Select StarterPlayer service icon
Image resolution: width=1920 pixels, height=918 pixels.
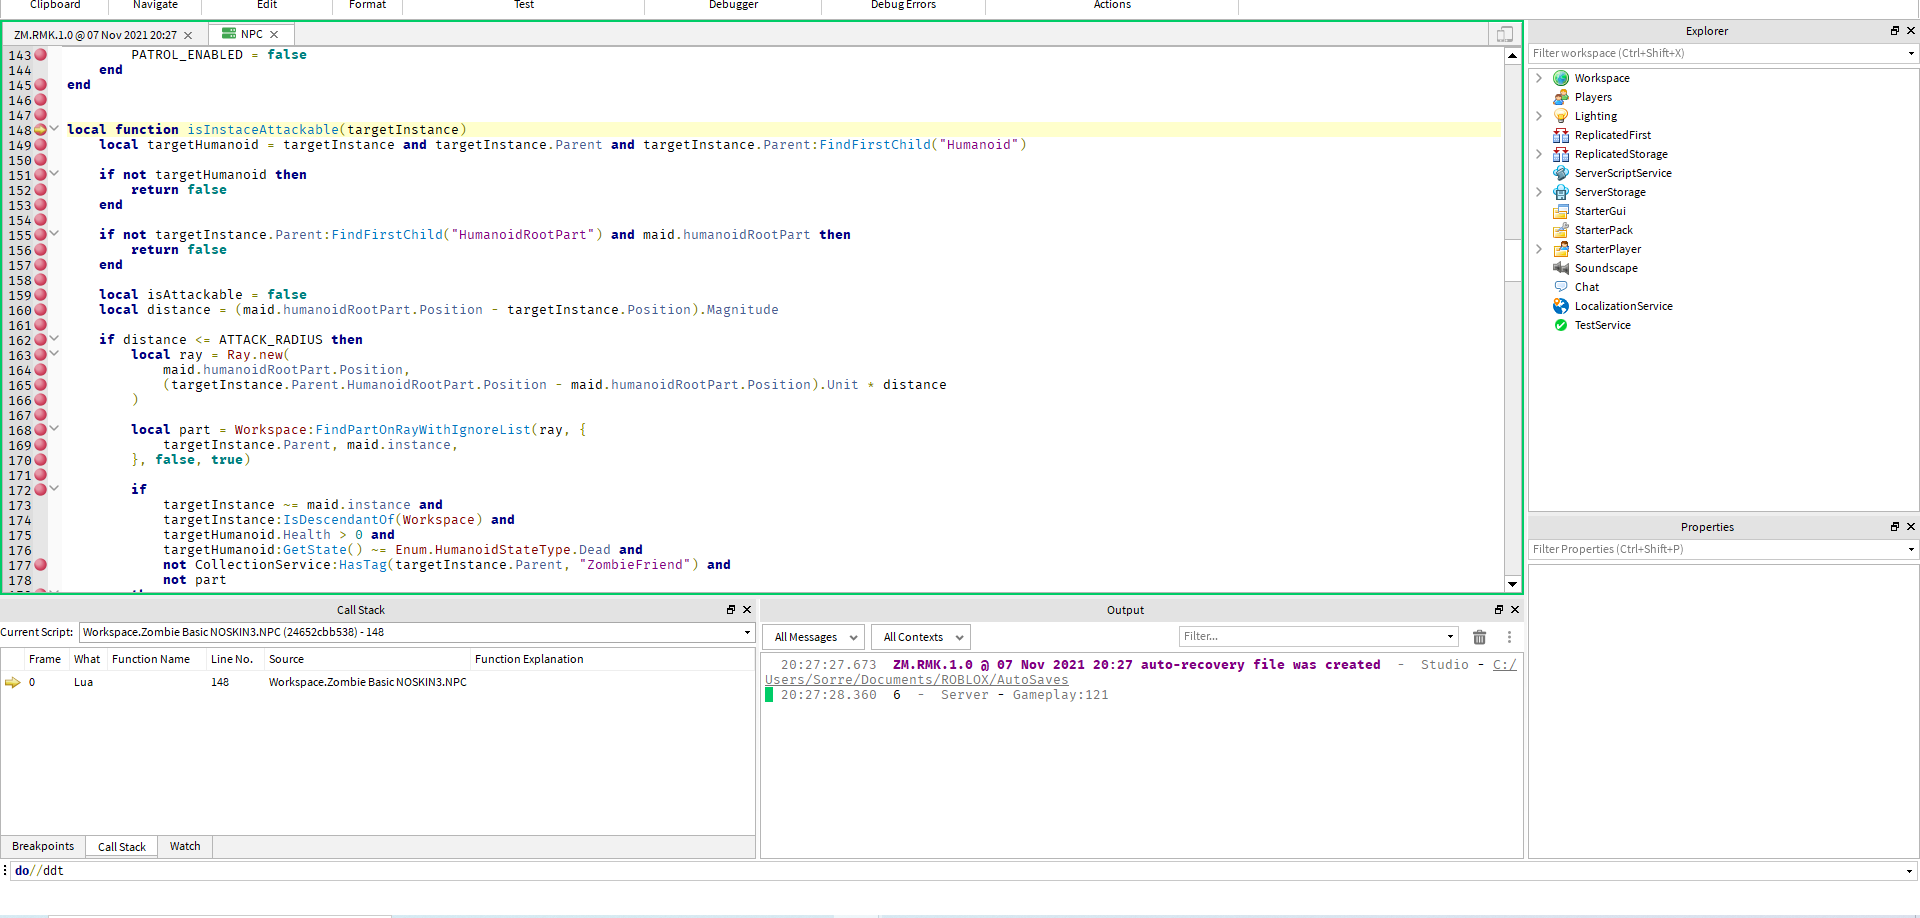[x=1560, y=249]
